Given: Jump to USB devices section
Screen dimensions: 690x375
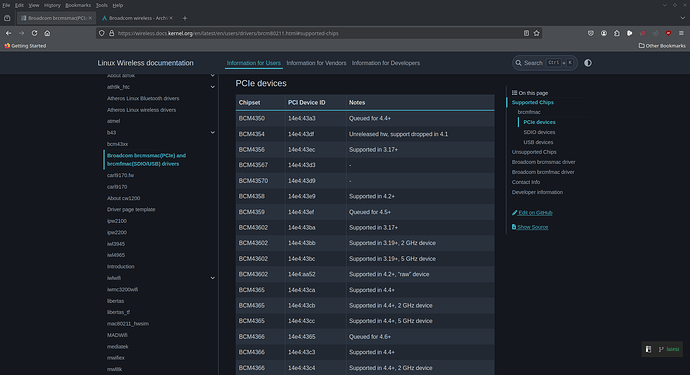Looking at the screenshot, I should click(x=538, y=142).
